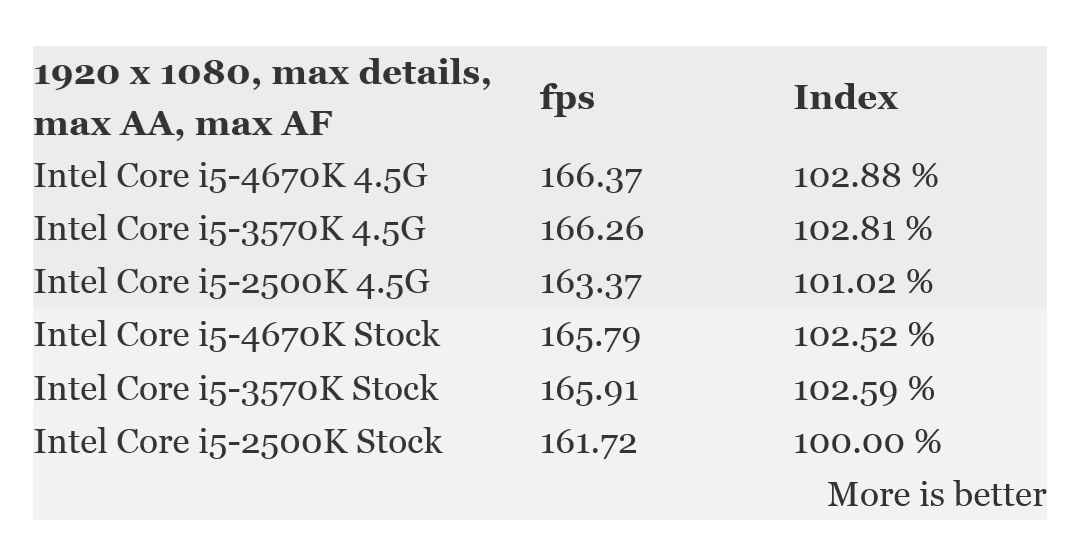Select the Intel Core i5-2500K Stock row label
Image resolution: width=1080 pixels, height=558 pixels.
point(237,441)
